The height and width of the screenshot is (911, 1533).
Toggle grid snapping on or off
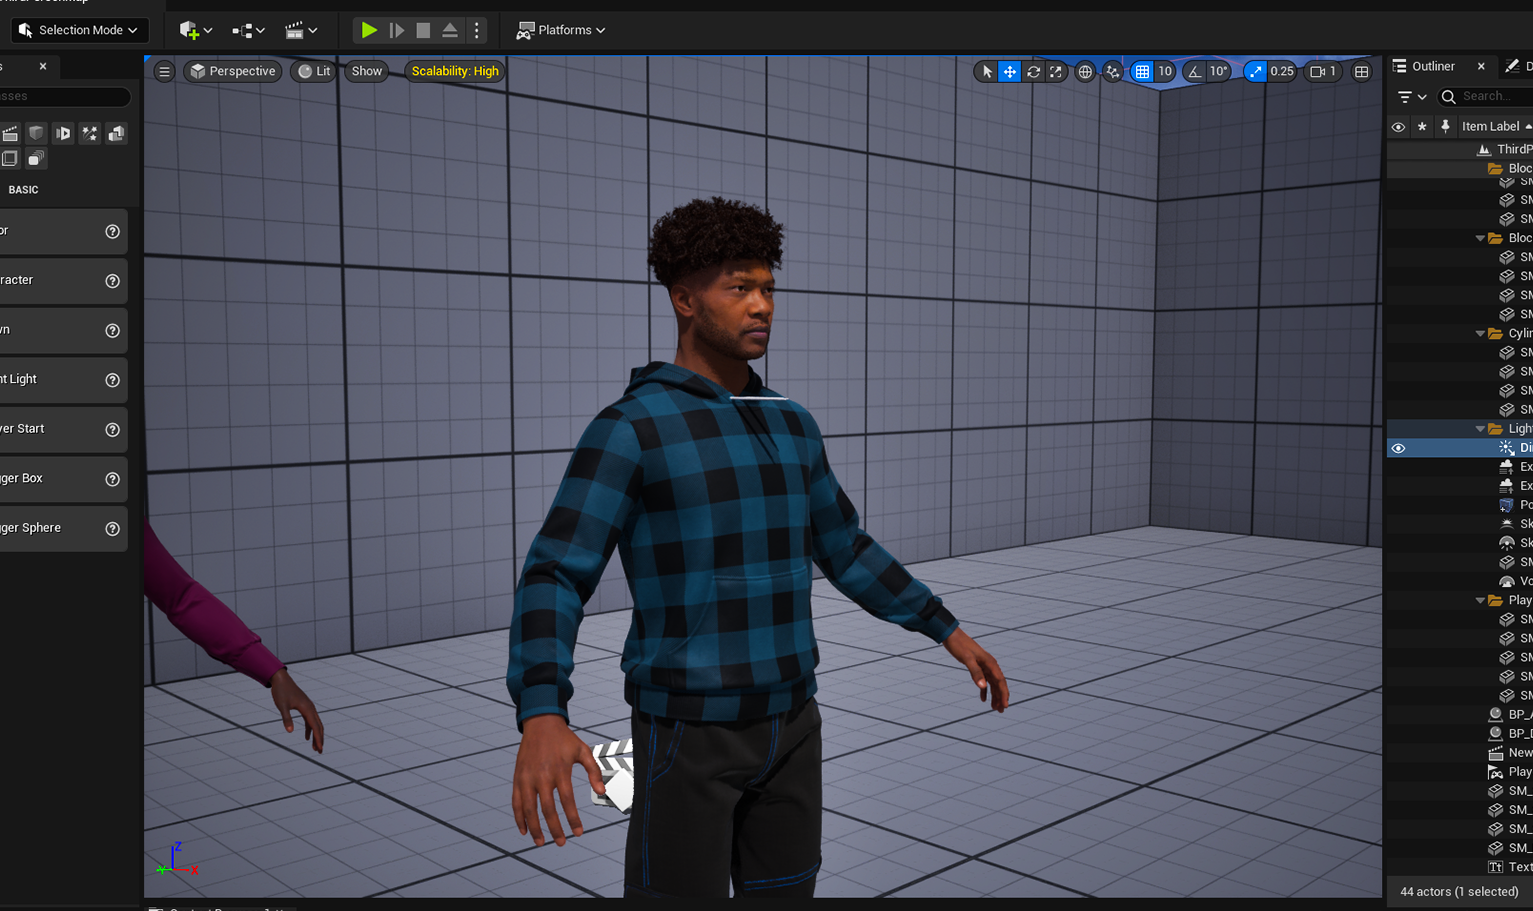click(x=1142, y=71)
